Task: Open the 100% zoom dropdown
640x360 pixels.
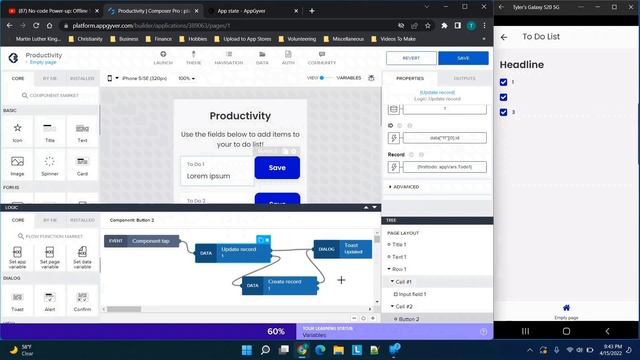Action: pos(186,78)
